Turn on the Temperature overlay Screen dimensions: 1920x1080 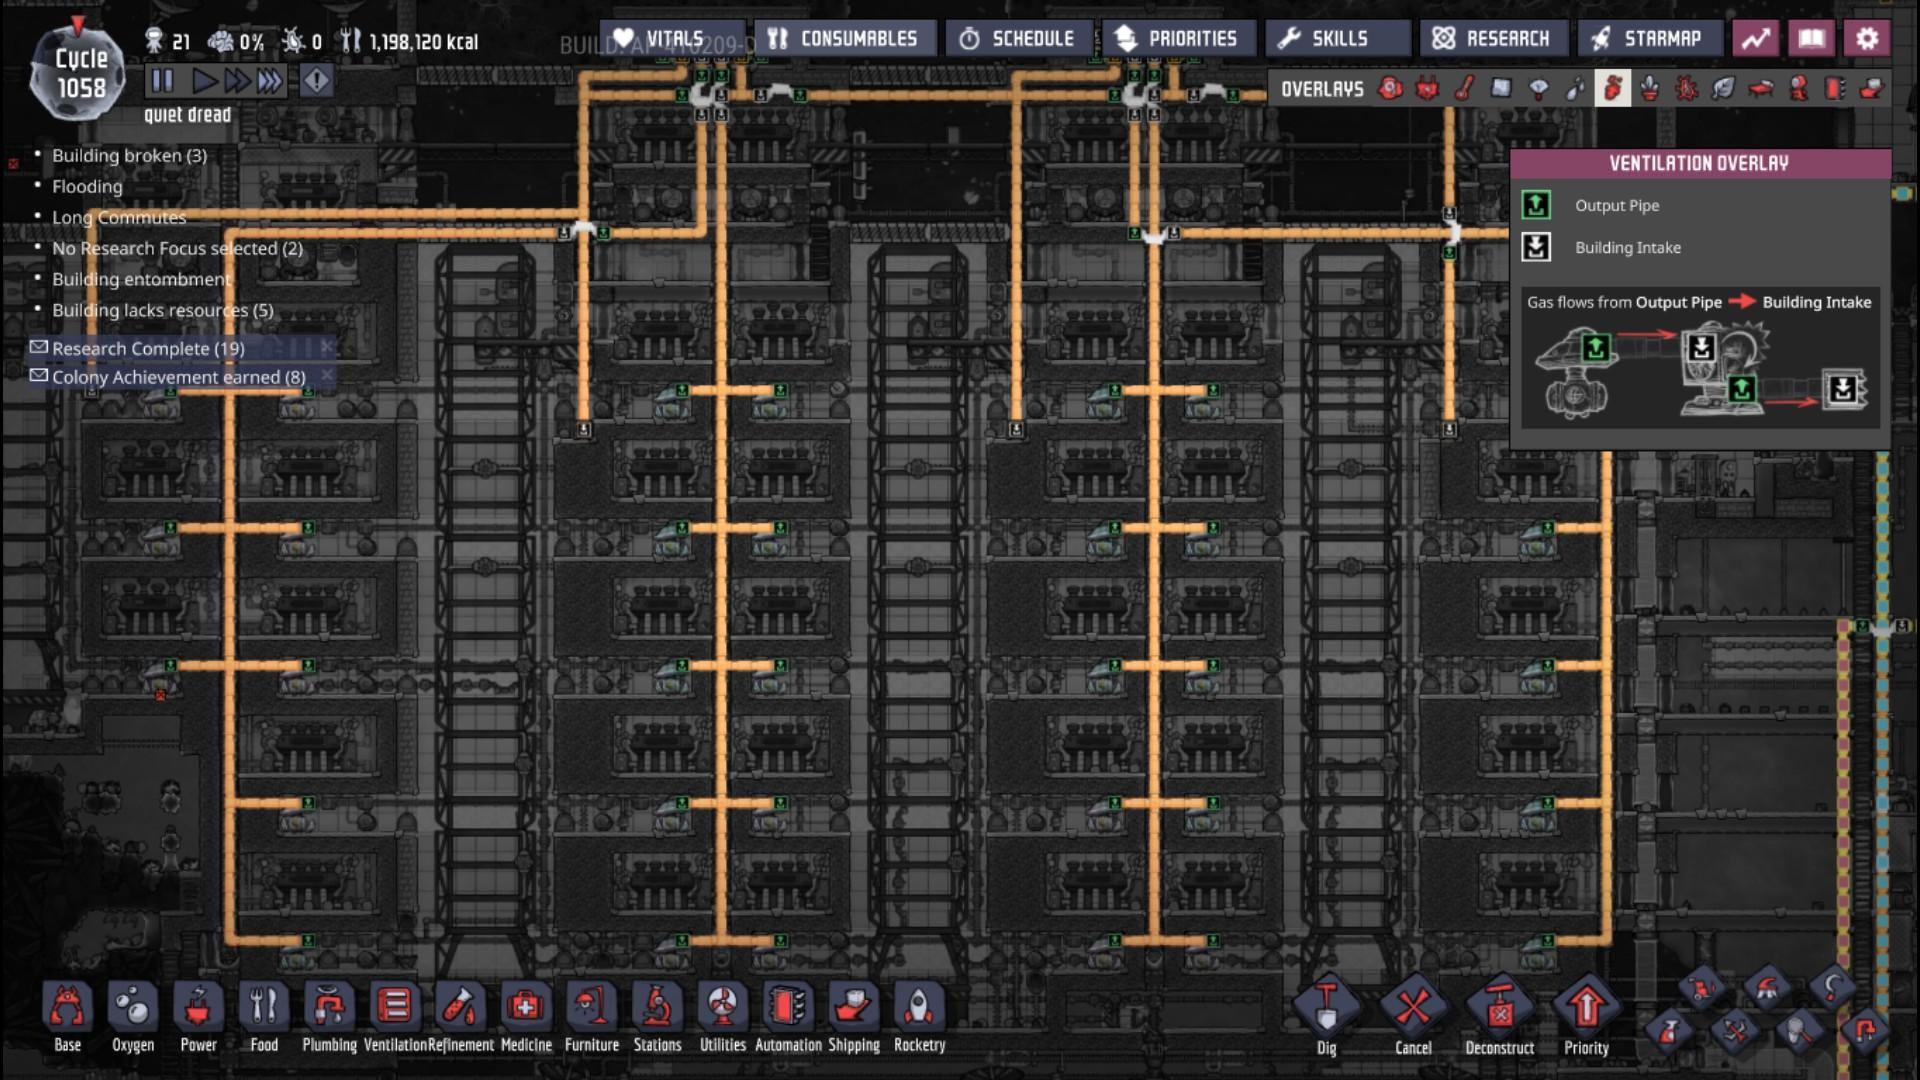1464,89
